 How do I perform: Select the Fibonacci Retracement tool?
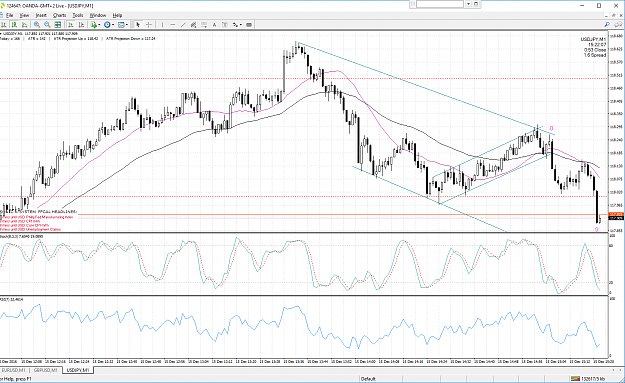pyautogui.click(x=204, y=25)
